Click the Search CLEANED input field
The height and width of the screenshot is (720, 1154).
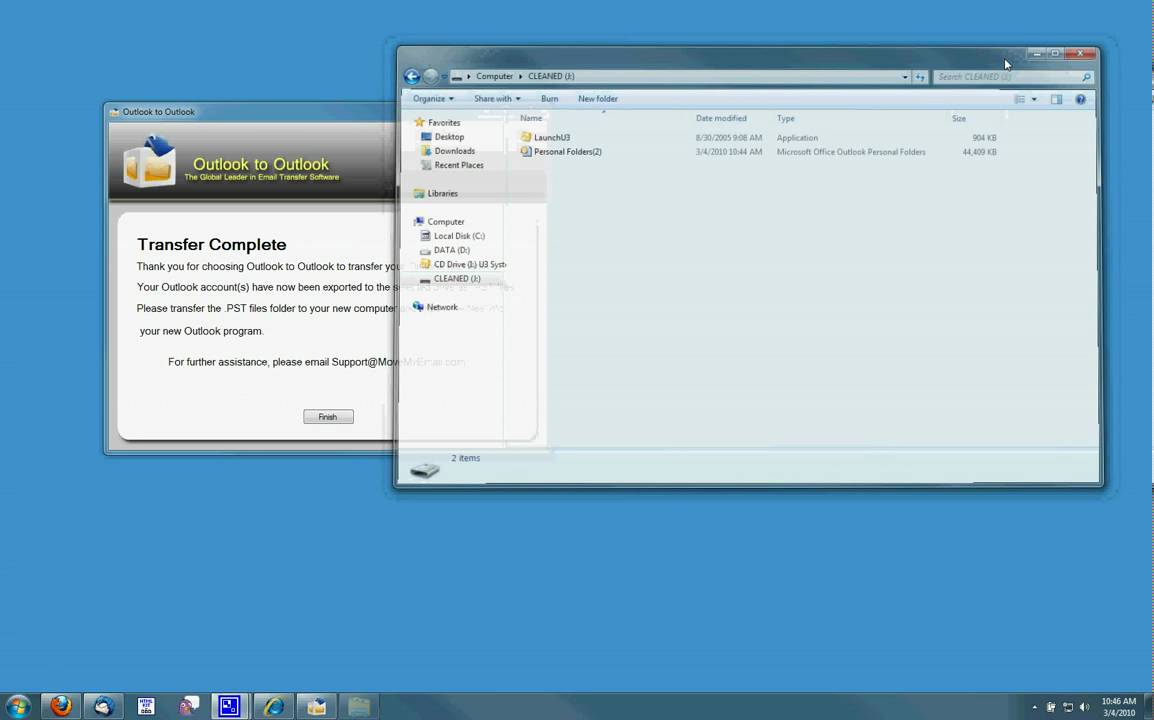[x=1007, y=77]
